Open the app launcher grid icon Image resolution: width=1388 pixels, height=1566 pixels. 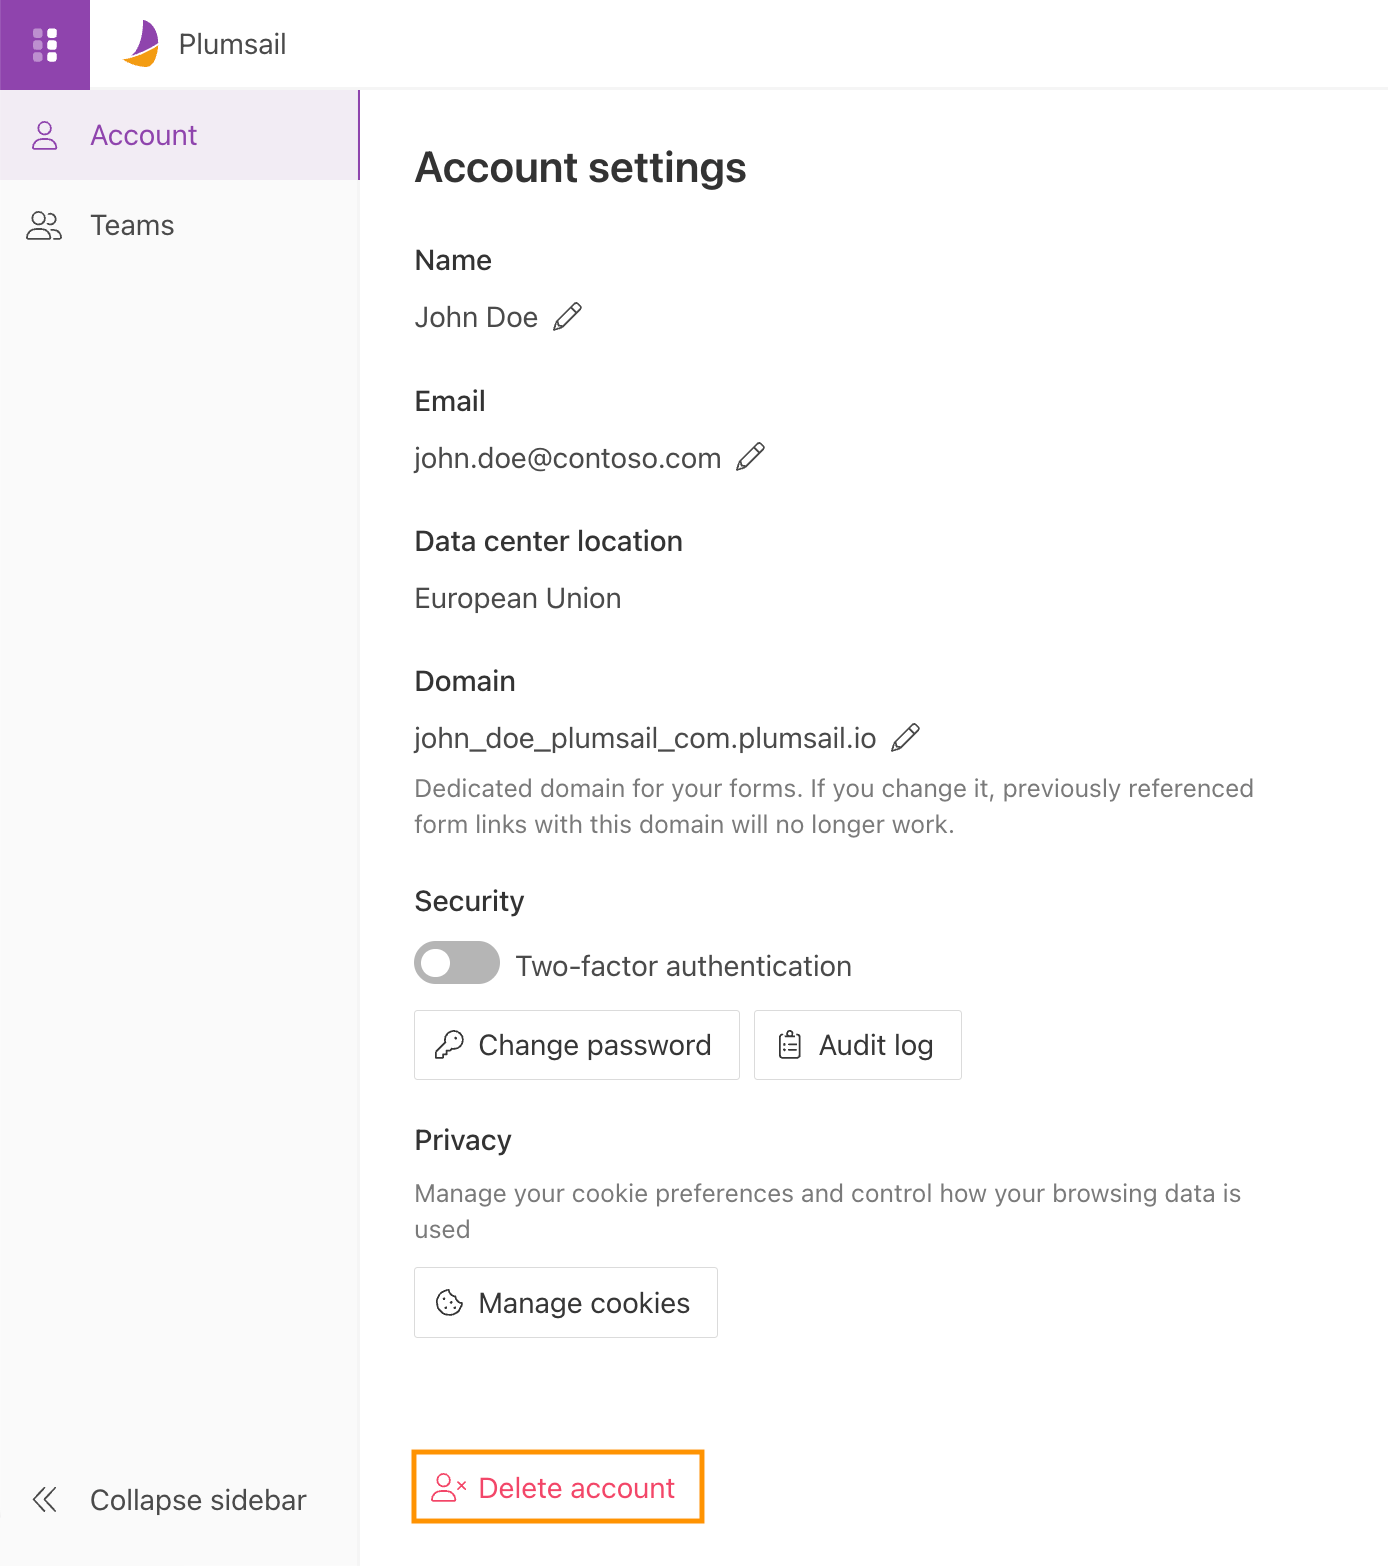(x=45, y=45)
